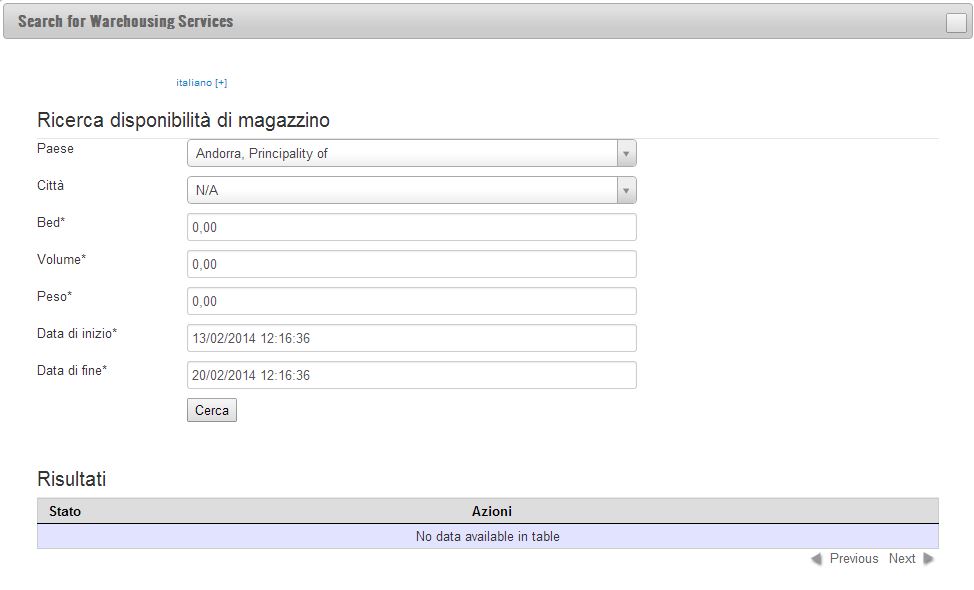Sort by the Azioni column header
Image resolution: width=974 pixels, height=590 pixels.
(x=492, y=511)
